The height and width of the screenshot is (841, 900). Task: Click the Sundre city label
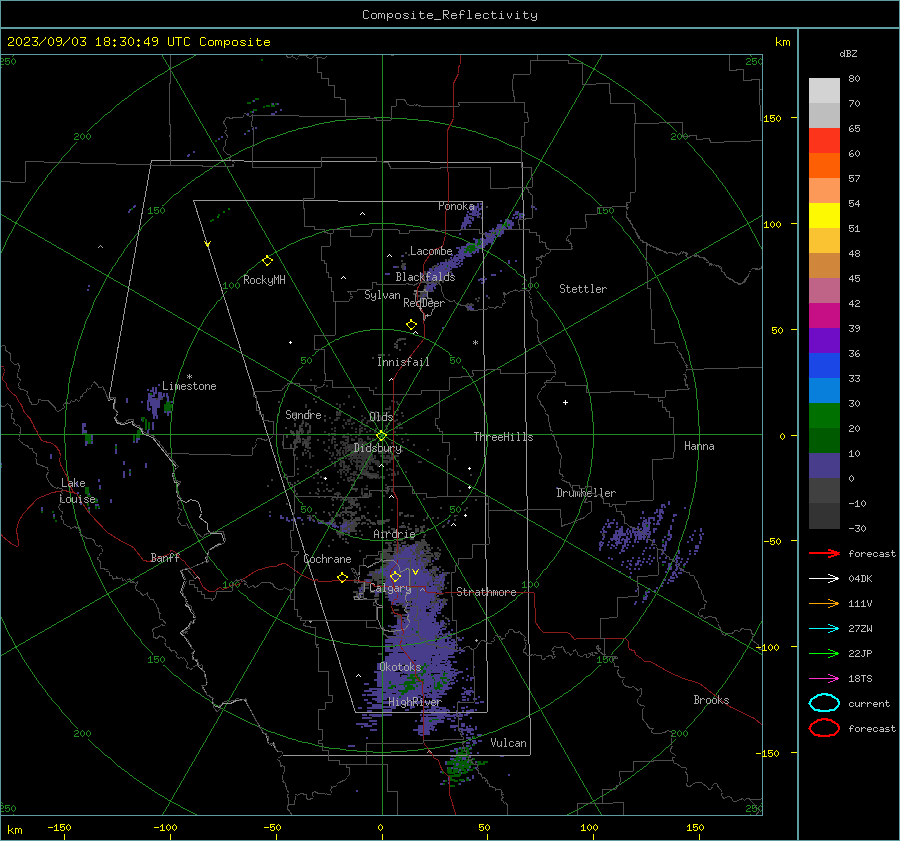pos(303,414)
